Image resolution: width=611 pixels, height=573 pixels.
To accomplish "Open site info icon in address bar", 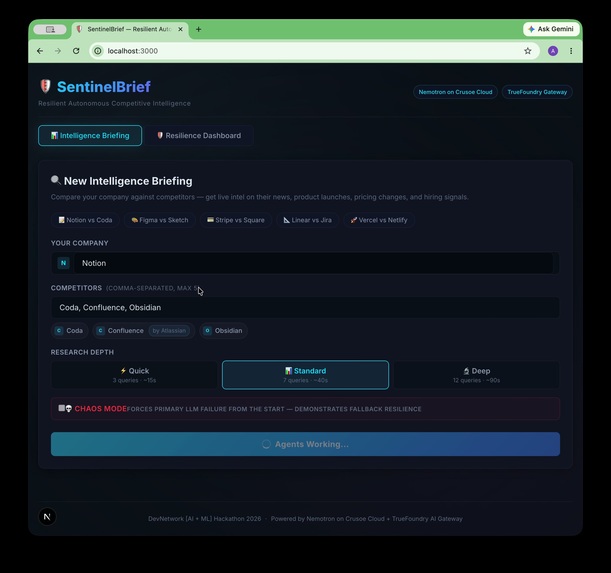I will tap(98, 51).
